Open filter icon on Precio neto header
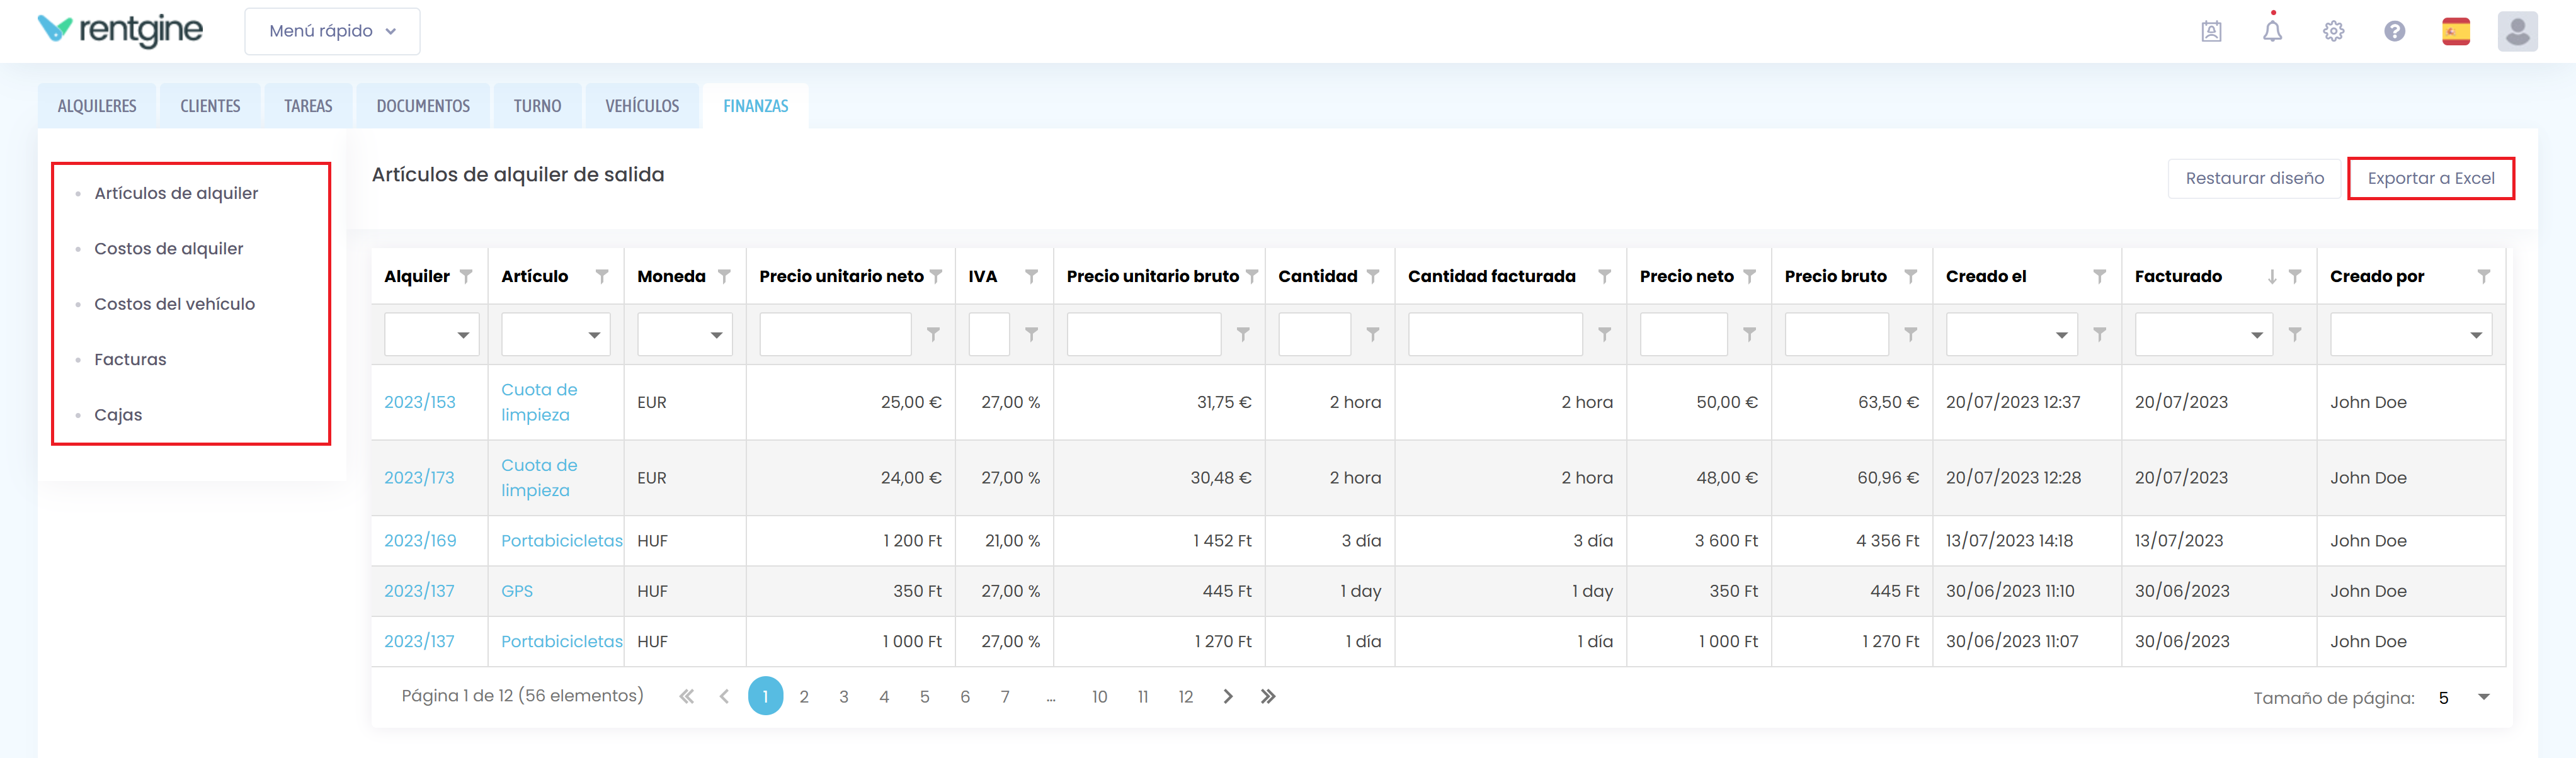Image resolution: width=2576 pixels, height=758 pixels. coord(1749,276)
